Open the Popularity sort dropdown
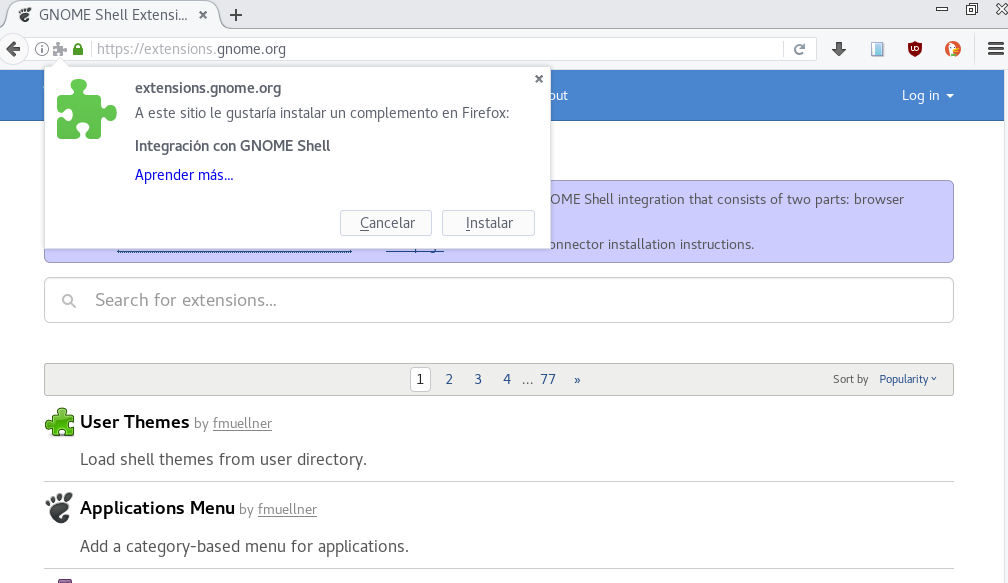 [908, 379]
